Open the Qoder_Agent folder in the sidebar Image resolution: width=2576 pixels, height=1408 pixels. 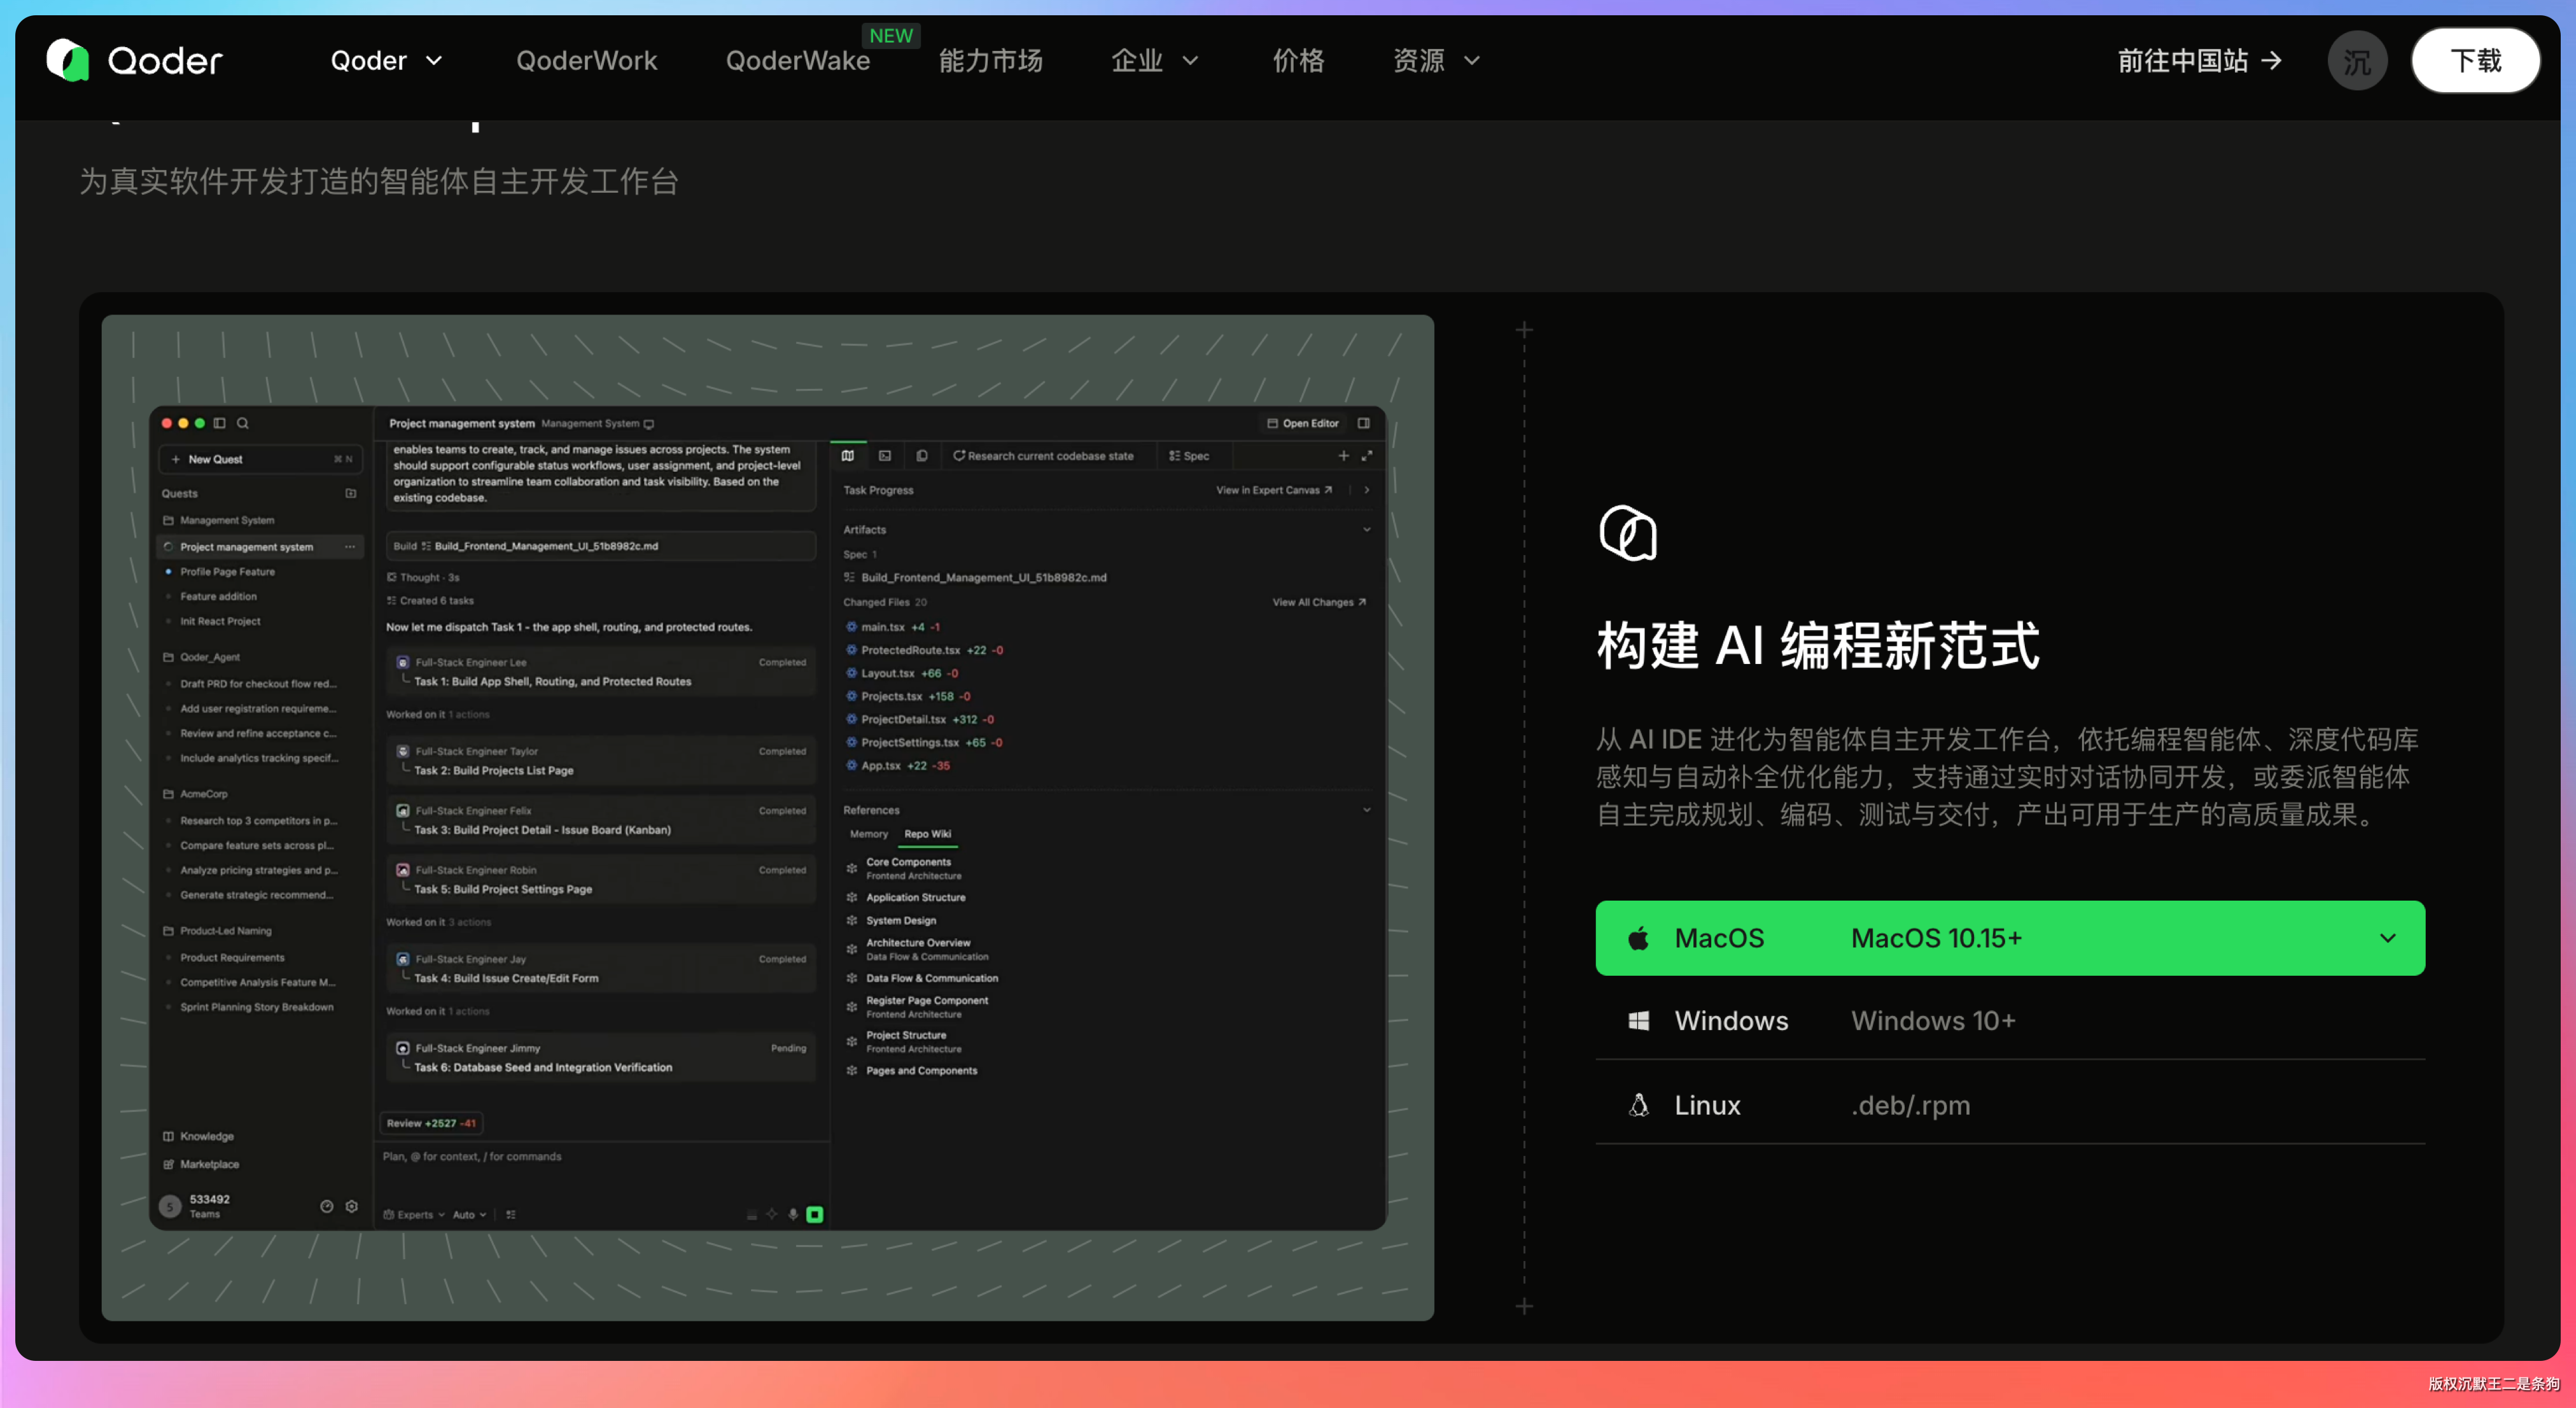(209, 657)
